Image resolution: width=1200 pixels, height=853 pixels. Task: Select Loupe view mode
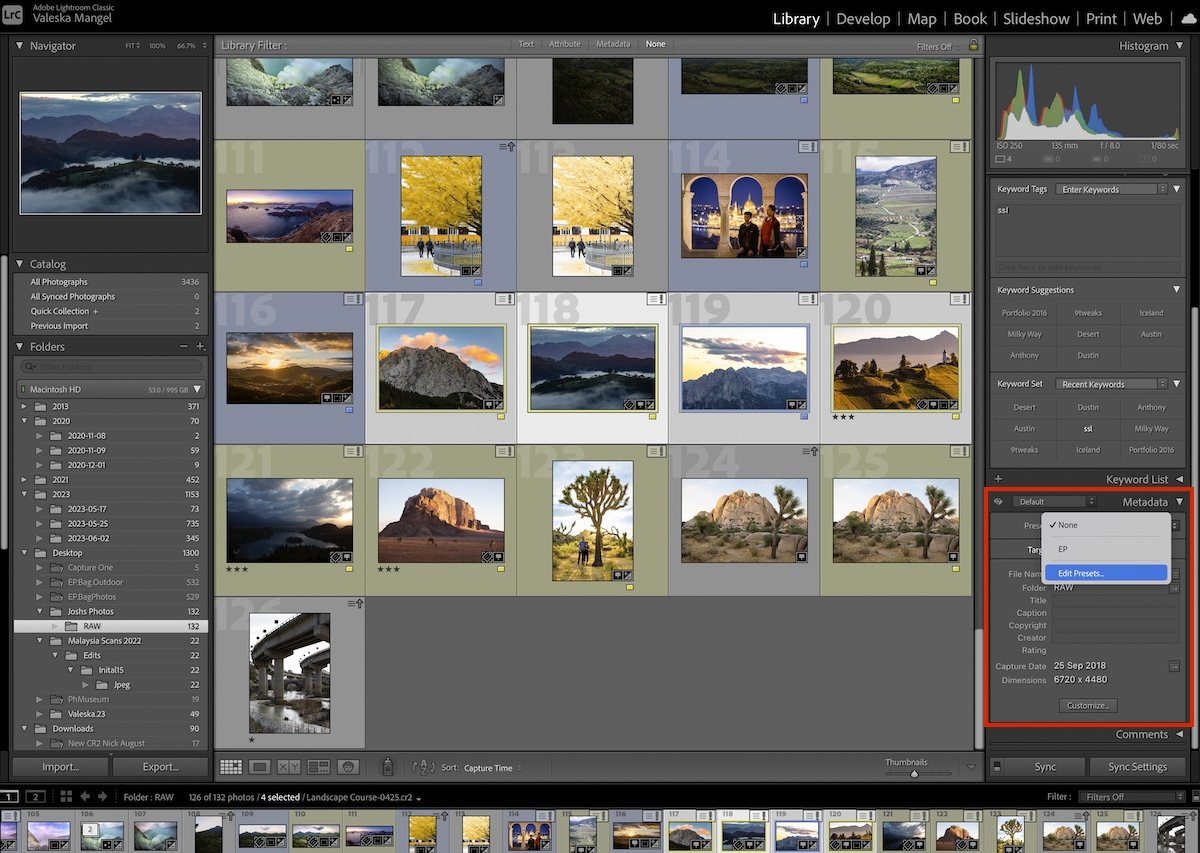(x=261, y=767)
